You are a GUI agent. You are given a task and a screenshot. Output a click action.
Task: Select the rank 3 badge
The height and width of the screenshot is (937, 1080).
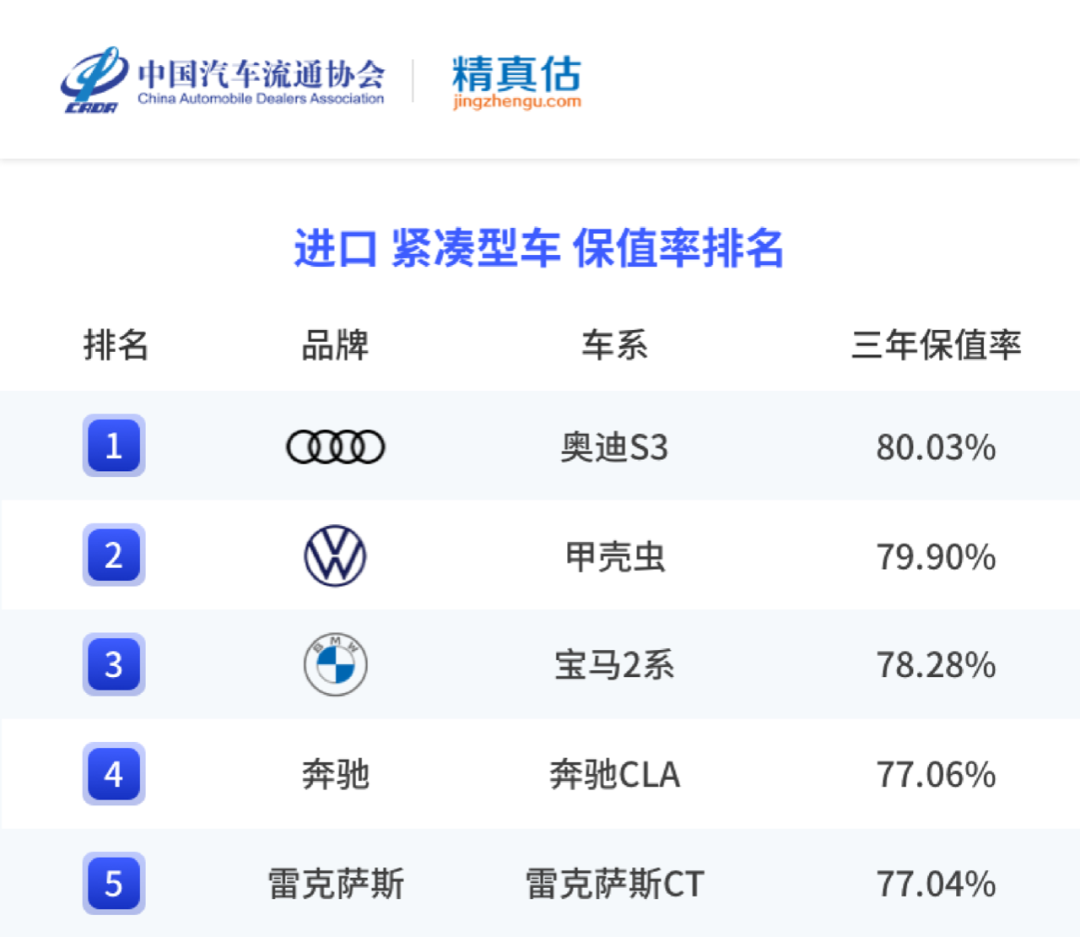pyautogui.click(x=114, y=664)
